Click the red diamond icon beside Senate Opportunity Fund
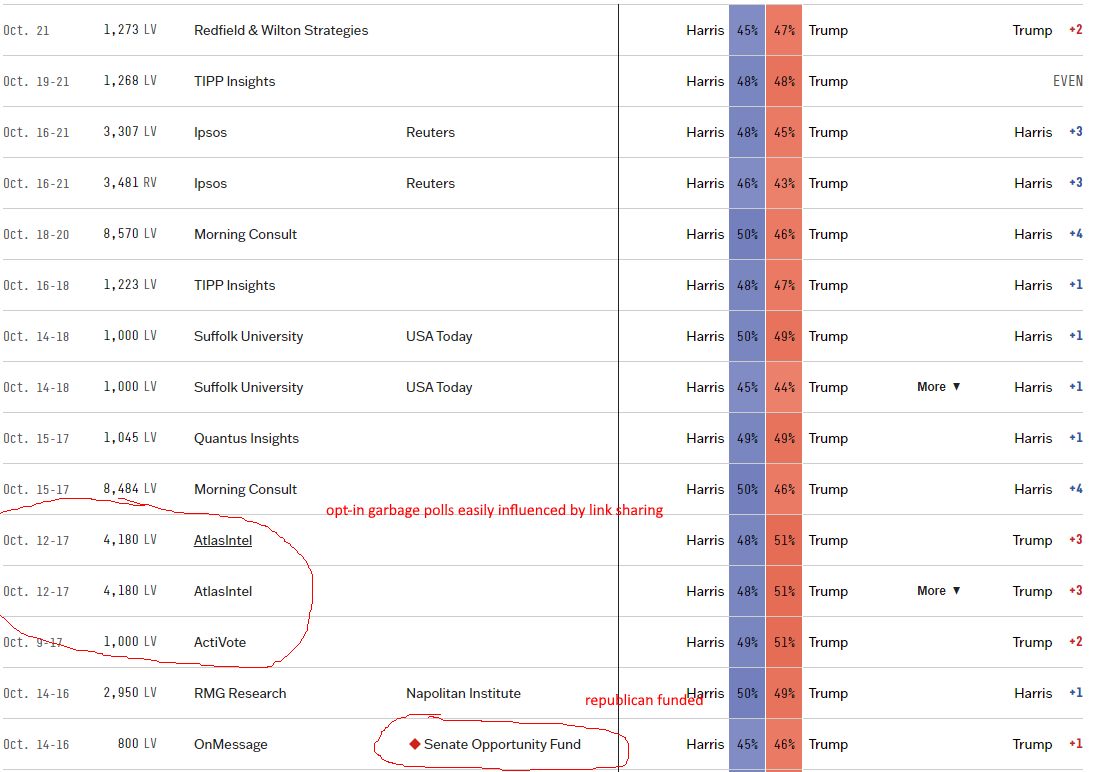This screenshot has width=1104, height=772. pyautogui.click(x=414, y=744)
